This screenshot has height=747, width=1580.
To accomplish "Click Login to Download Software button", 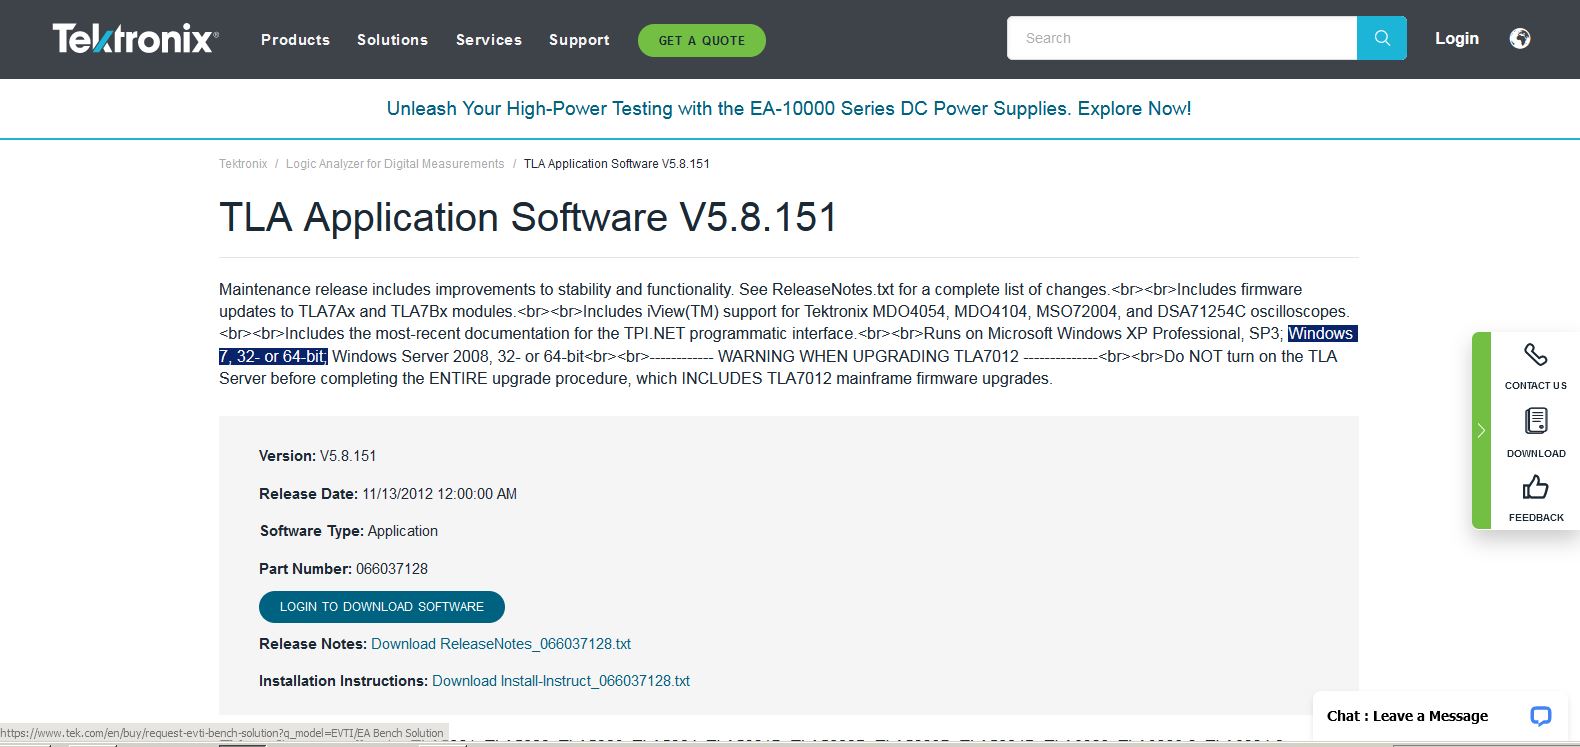I will (381, 607).
